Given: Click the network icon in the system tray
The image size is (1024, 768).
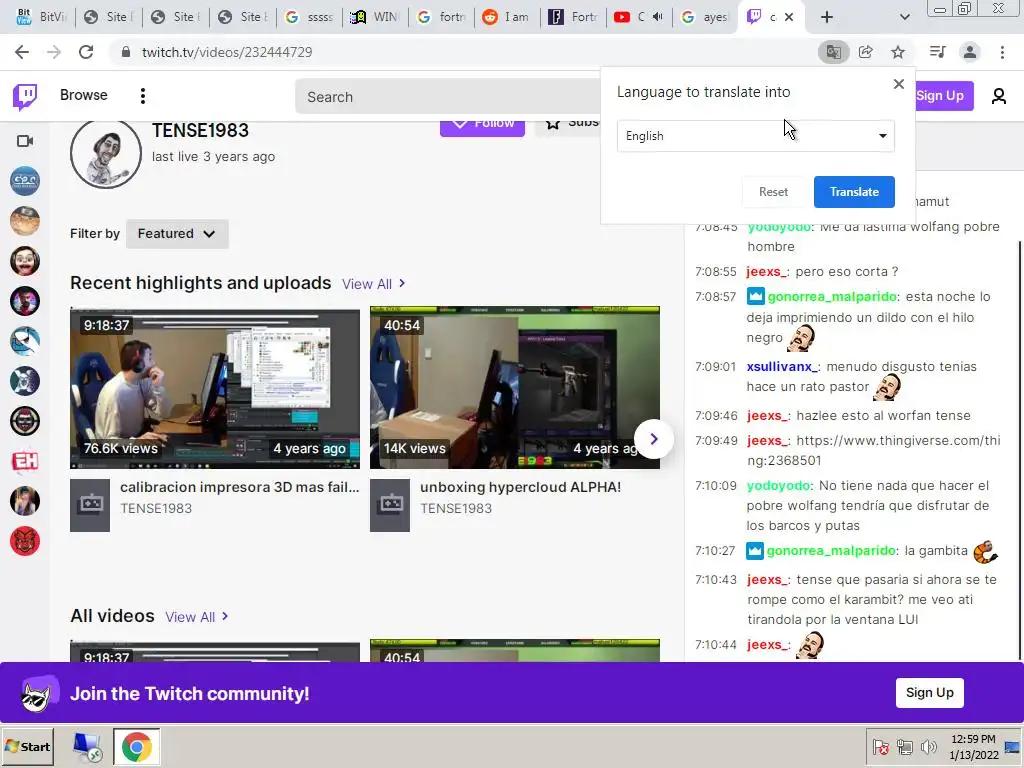Looking at the screenshot, I should (x=904, y=746).
